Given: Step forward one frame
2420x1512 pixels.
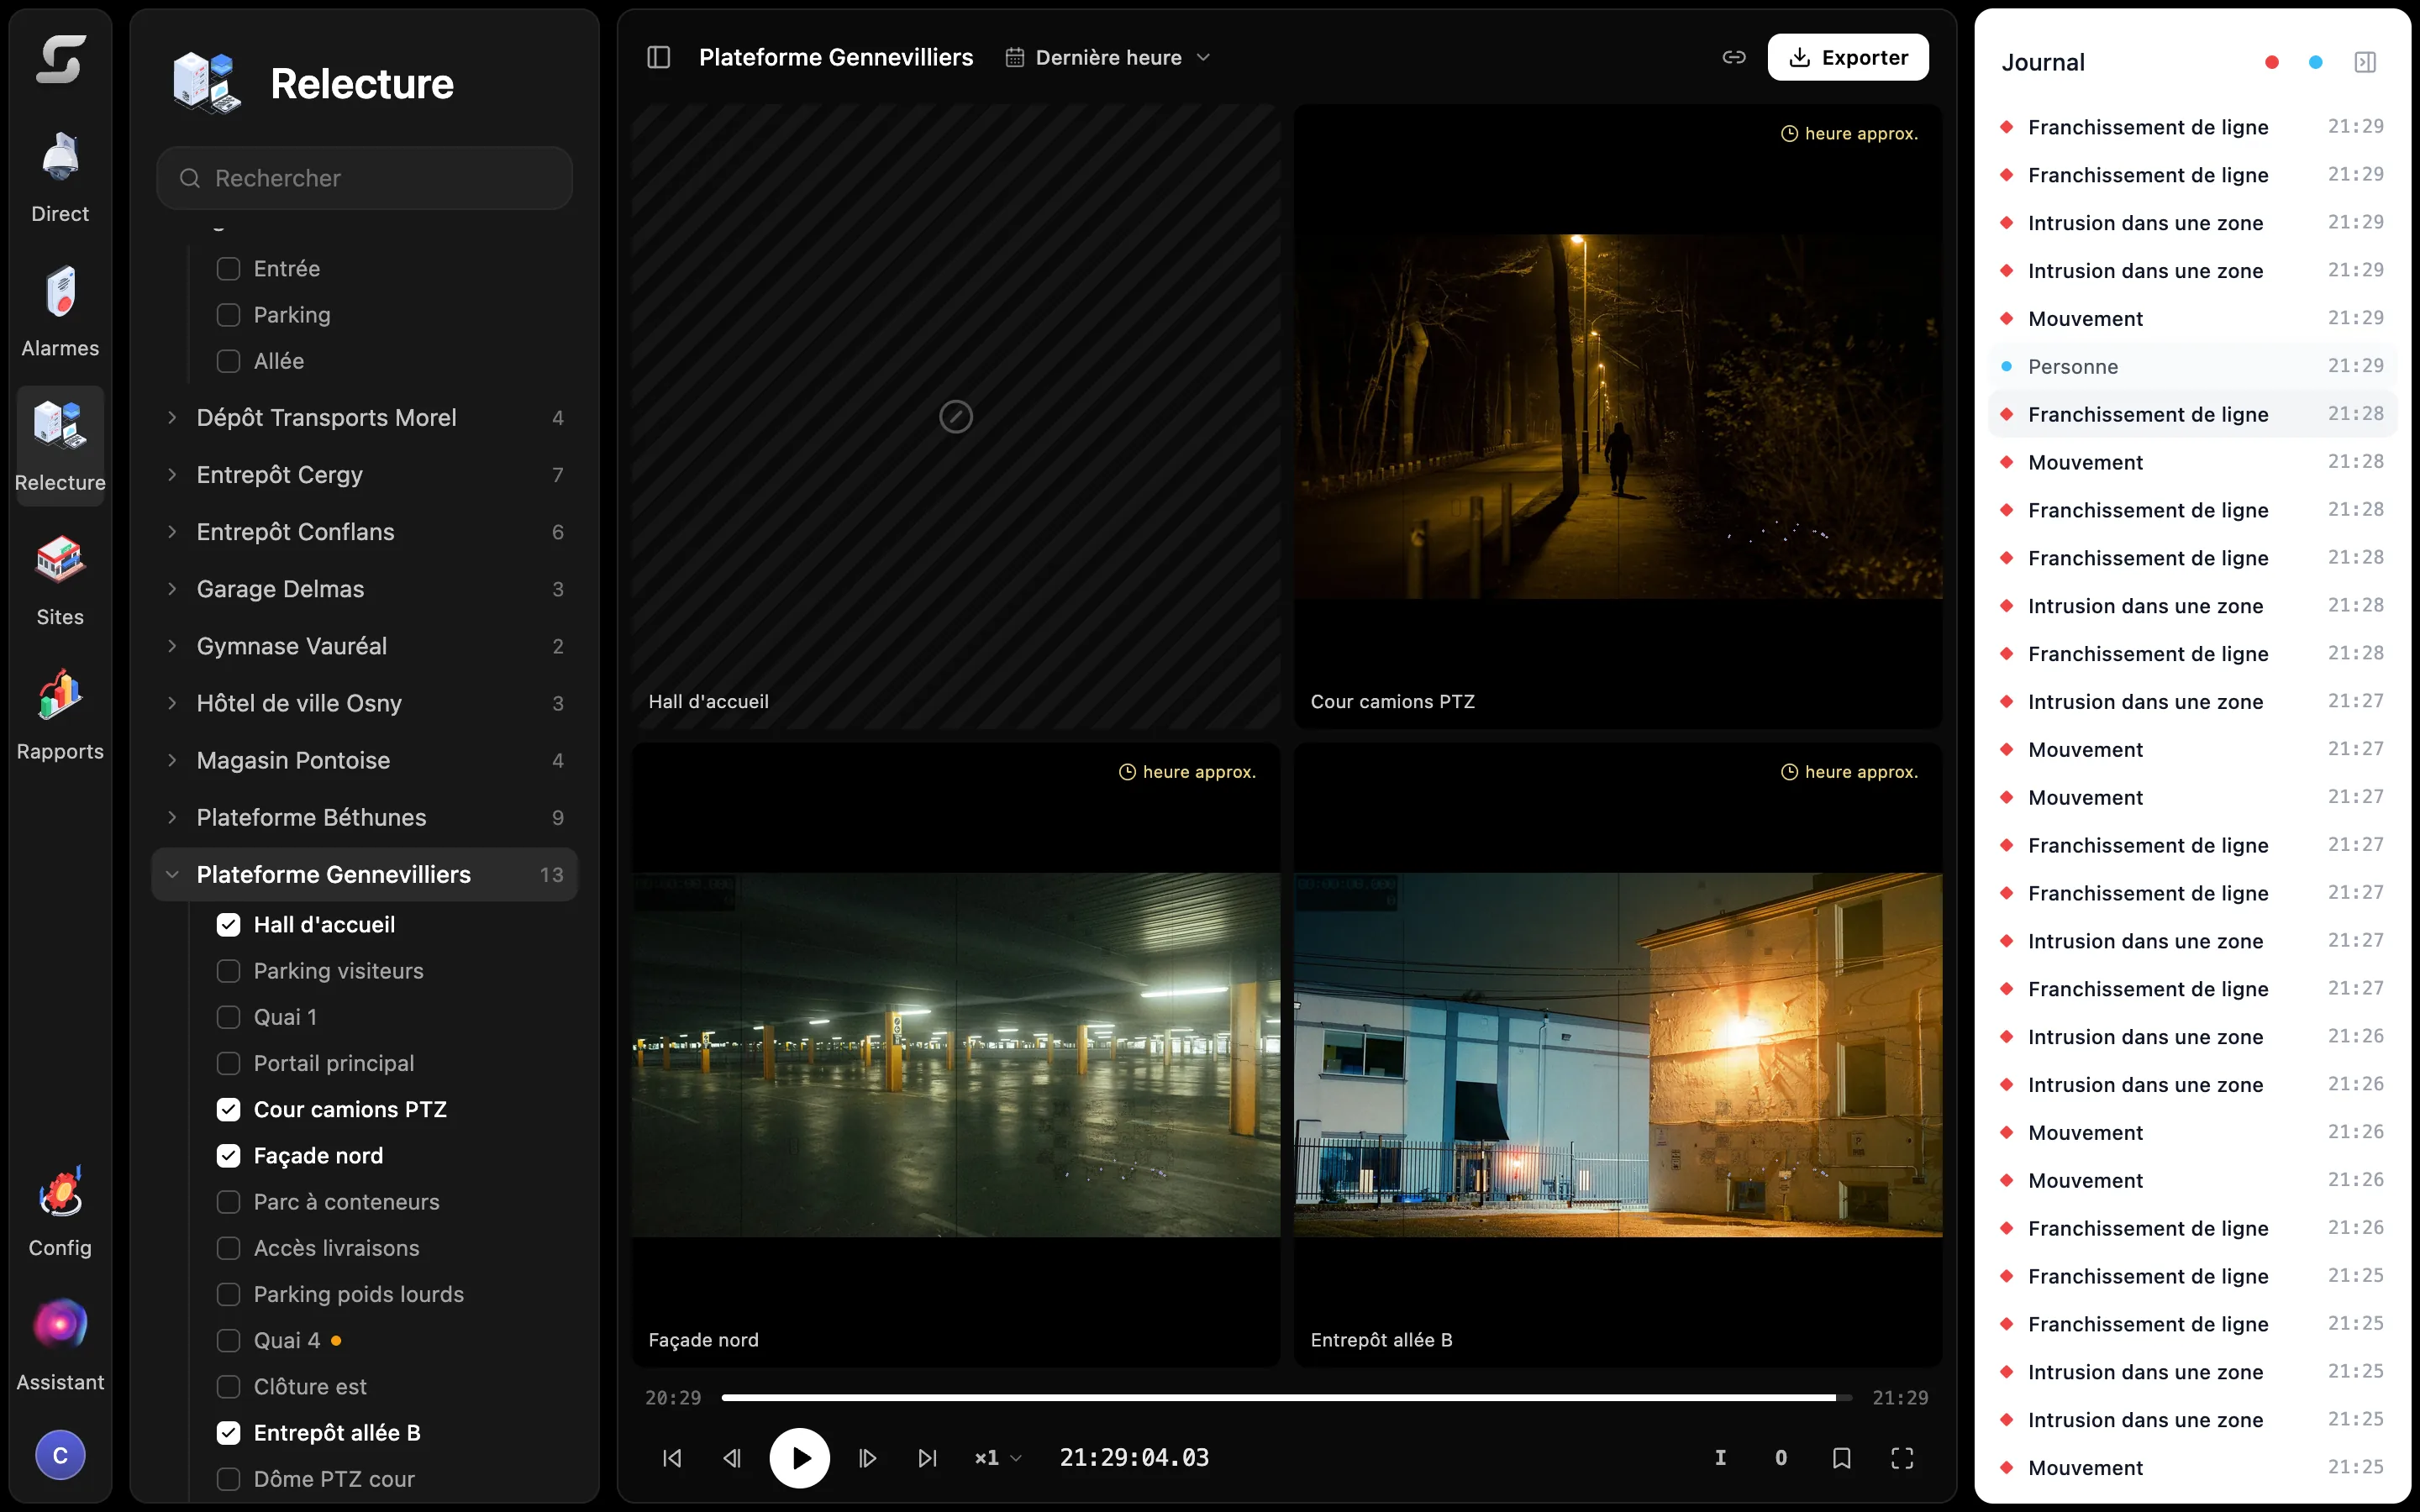Looking at the screenshot, I should click(x=867, y=1458).
